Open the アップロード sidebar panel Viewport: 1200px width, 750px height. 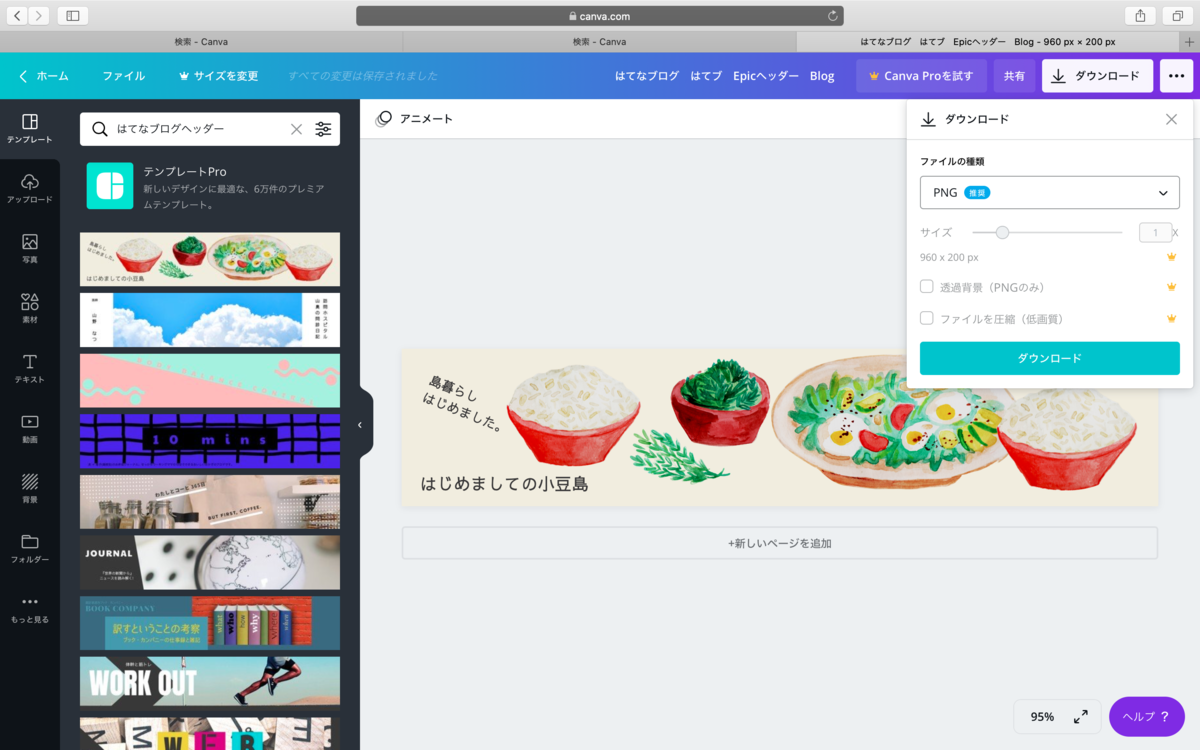point(30,189)
